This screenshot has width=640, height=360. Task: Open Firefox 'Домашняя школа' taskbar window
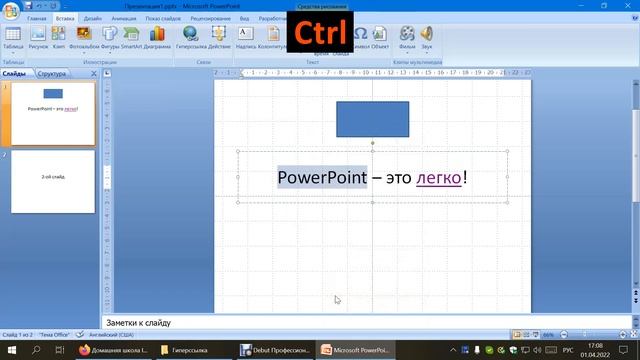point(113,350)
